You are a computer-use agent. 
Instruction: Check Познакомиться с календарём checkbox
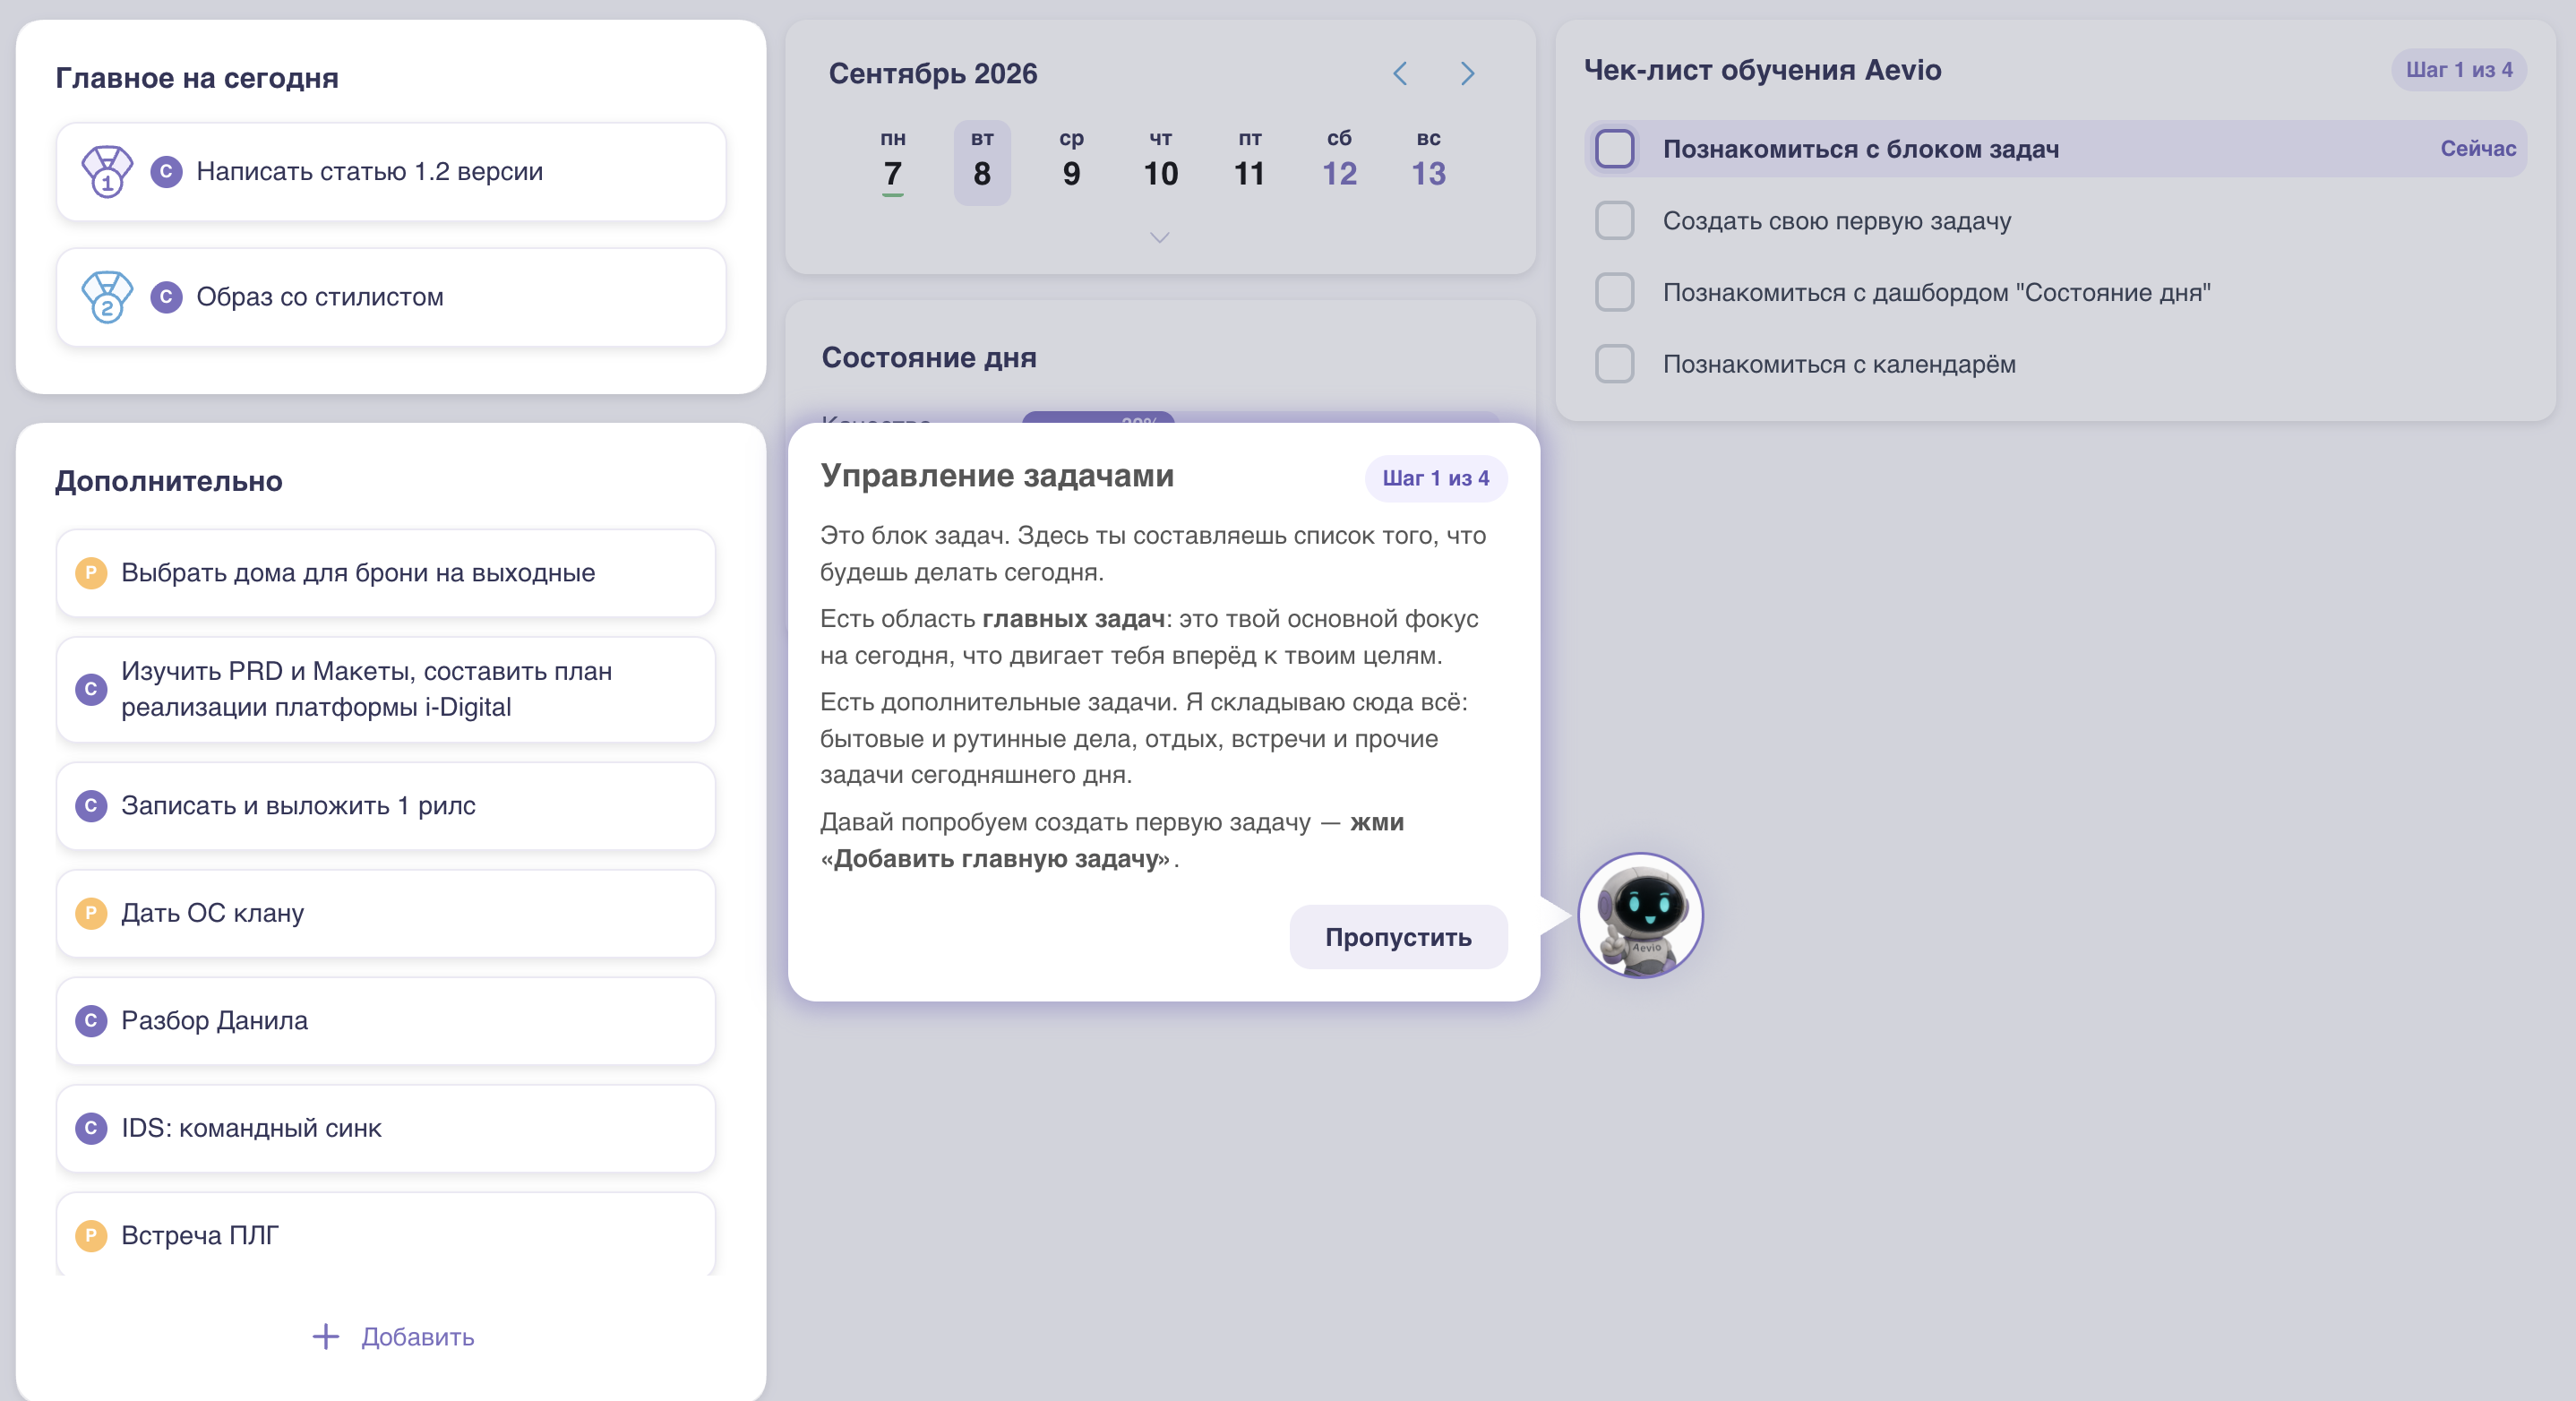pyautogui.click(x=1614, y=364)
